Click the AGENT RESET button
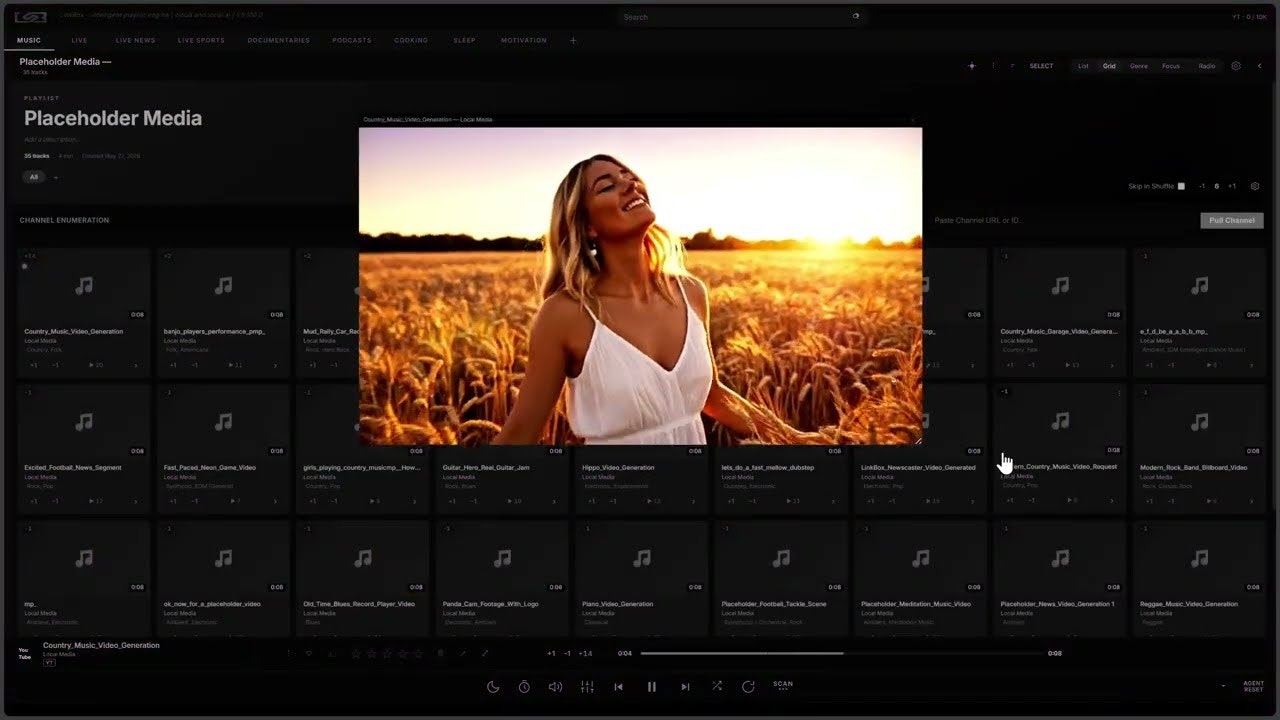The image size is (1280, 720). pyautogui.click(x=1253, y=687)
